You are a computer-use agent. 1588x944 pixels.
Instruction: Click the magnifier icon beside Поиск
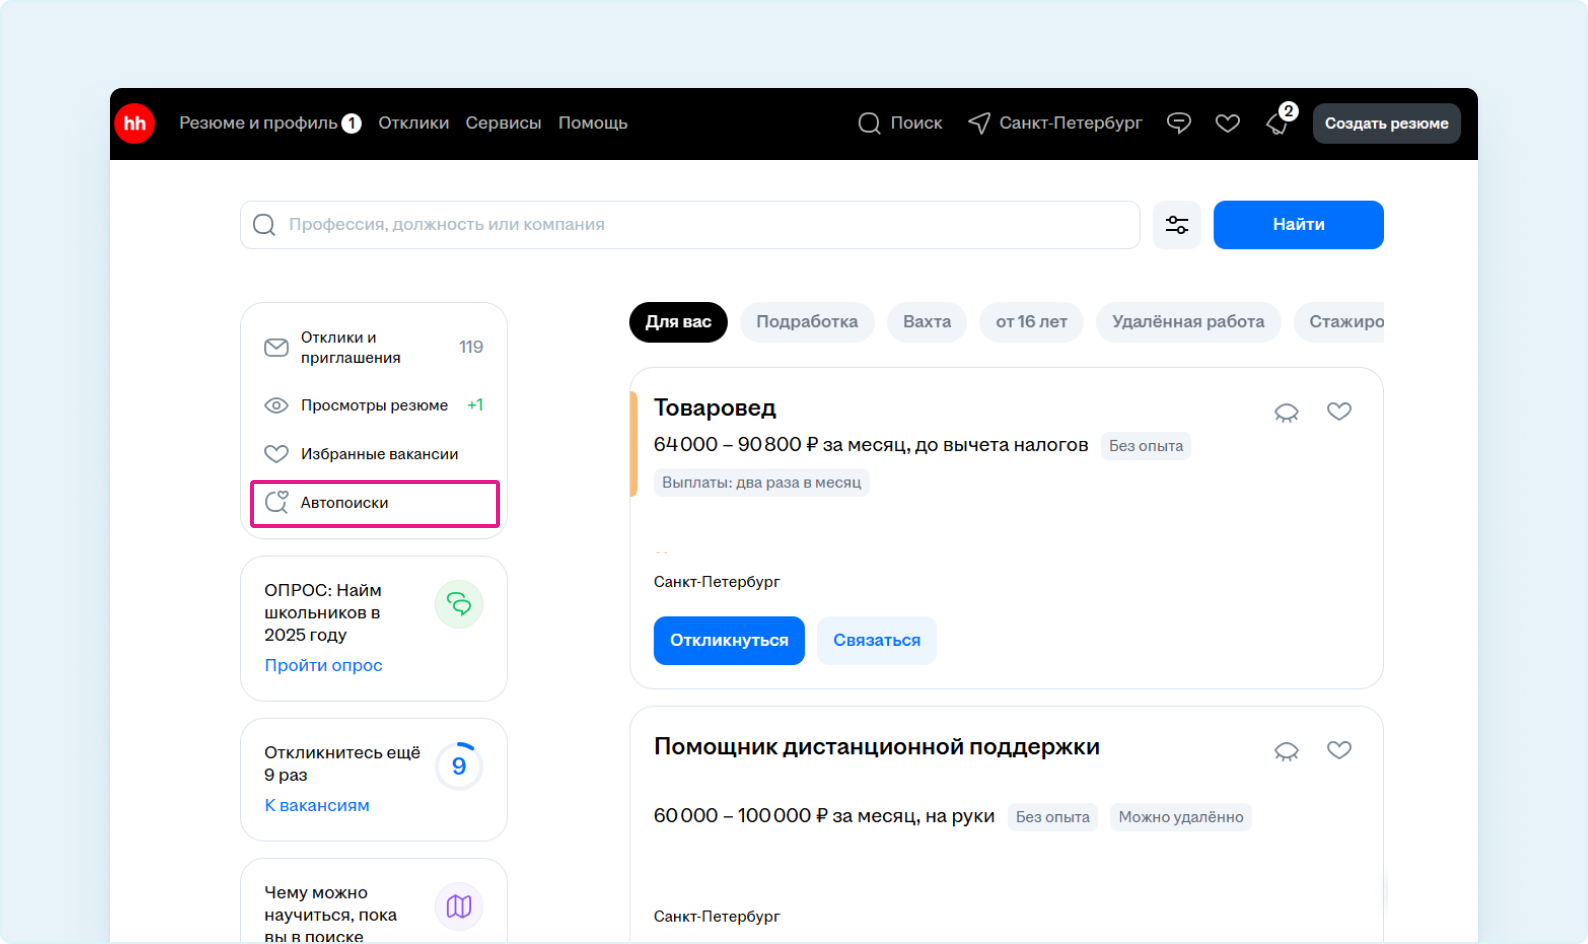tap(869, 123)
